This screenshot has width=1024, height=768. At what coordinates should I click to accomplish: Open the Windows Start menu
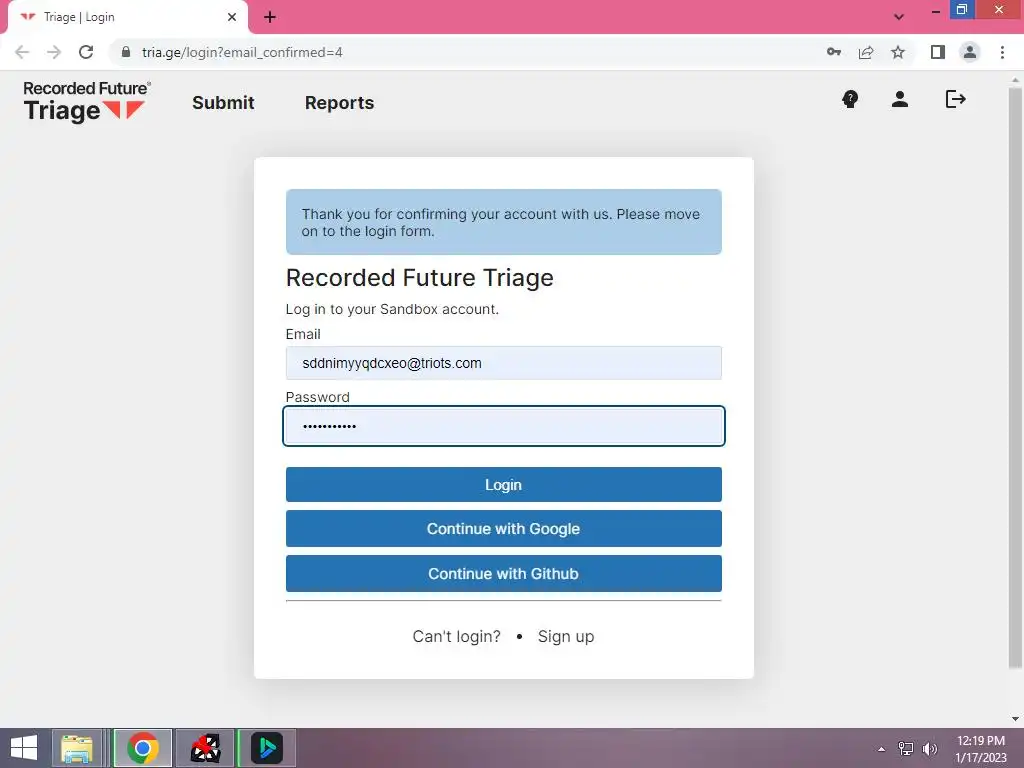click(24, 748)
